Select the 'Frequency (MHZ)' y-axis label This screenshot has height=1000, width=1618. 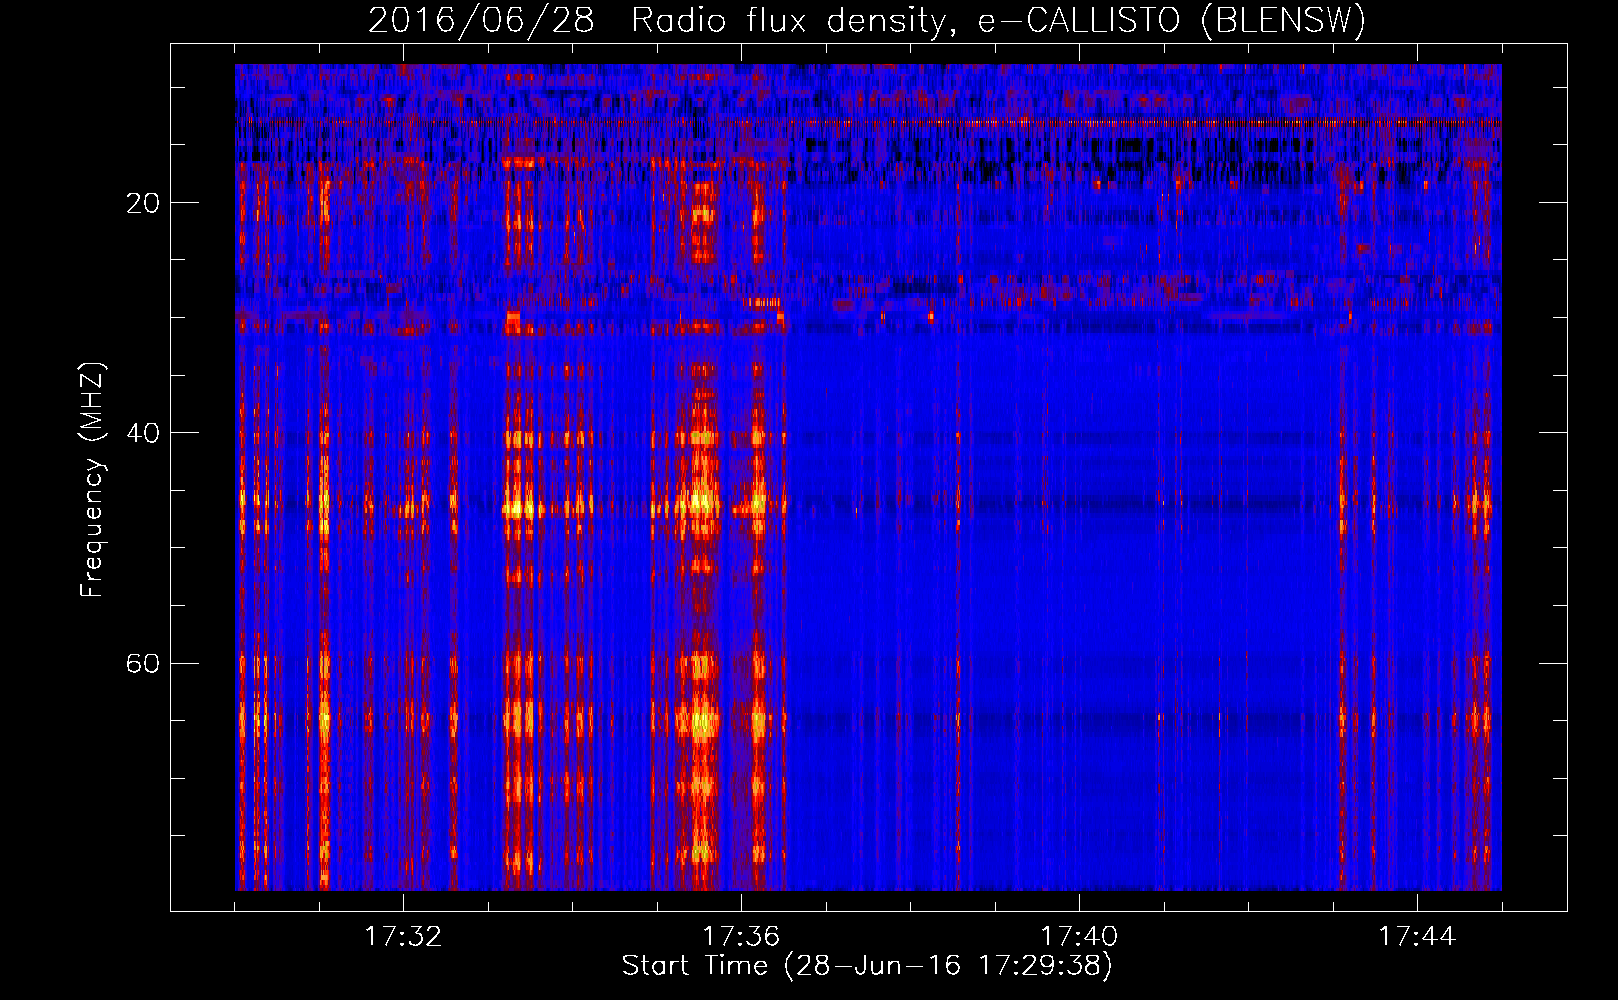[92, 479]
